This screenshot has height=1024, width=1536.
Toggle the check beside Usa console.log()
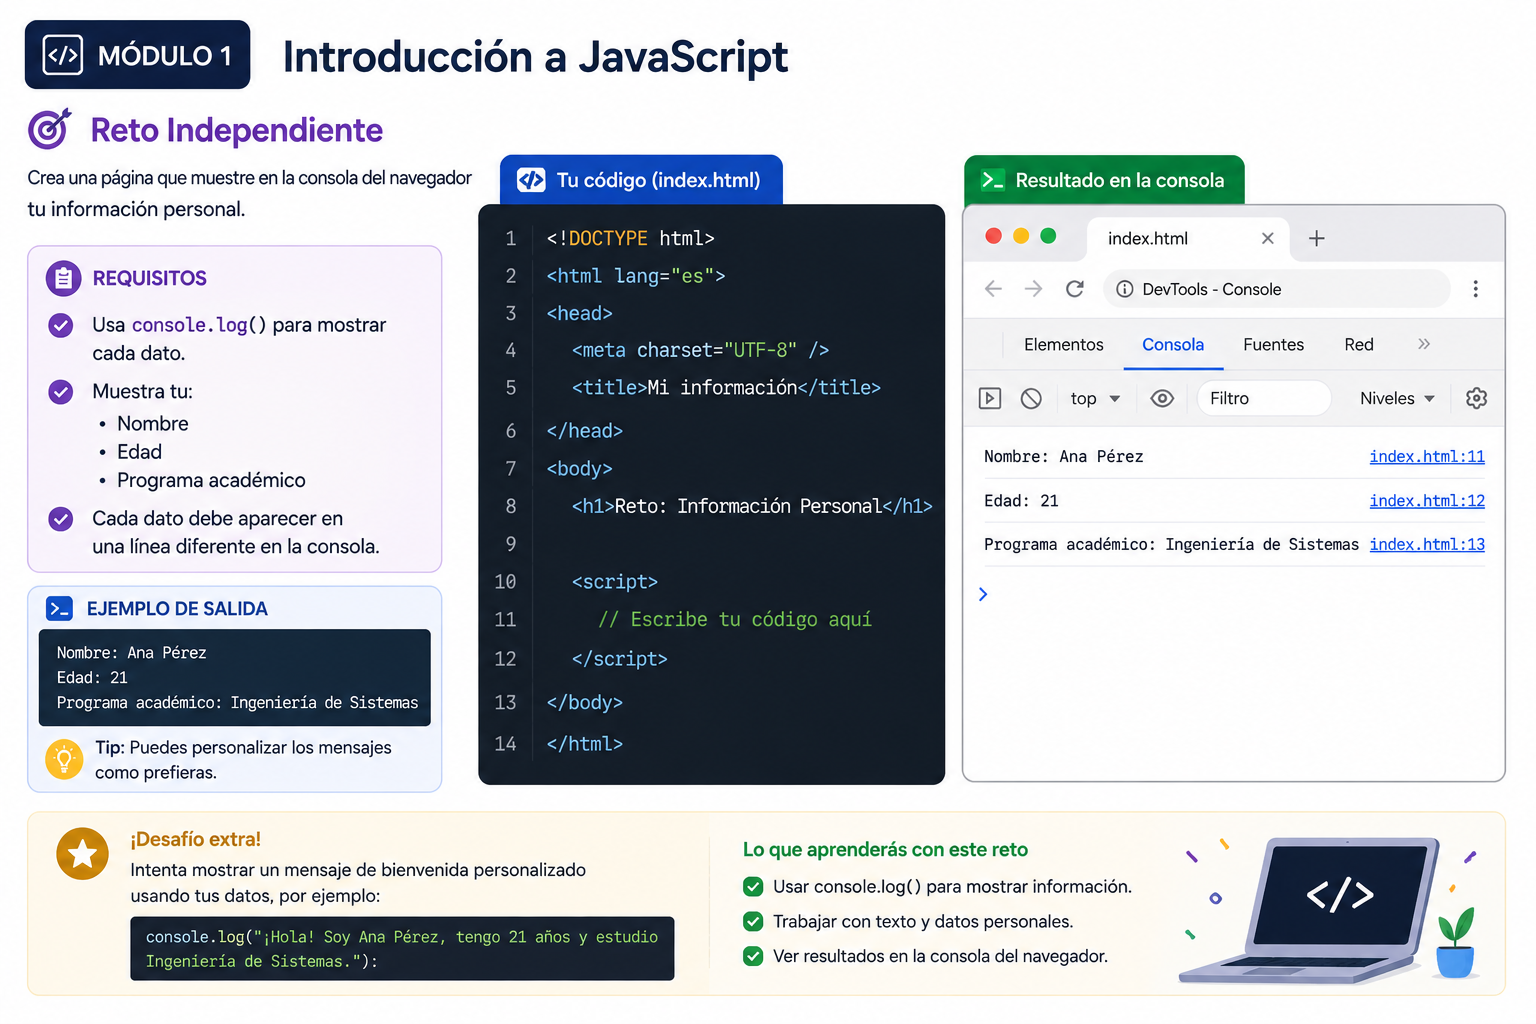tap(61, 325)
